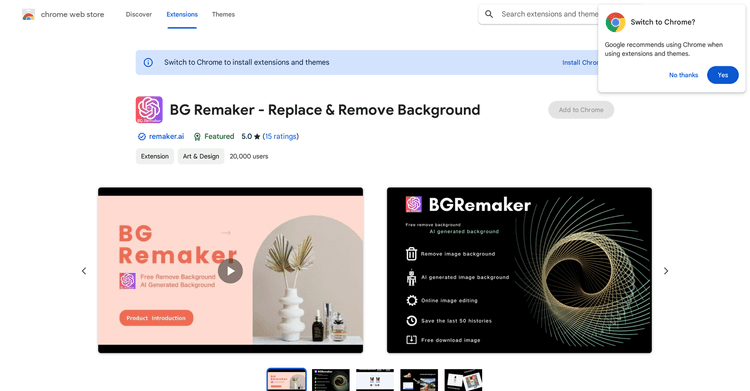Open the Themes tab
Screen dimensions: 750x391
point(223,14)
